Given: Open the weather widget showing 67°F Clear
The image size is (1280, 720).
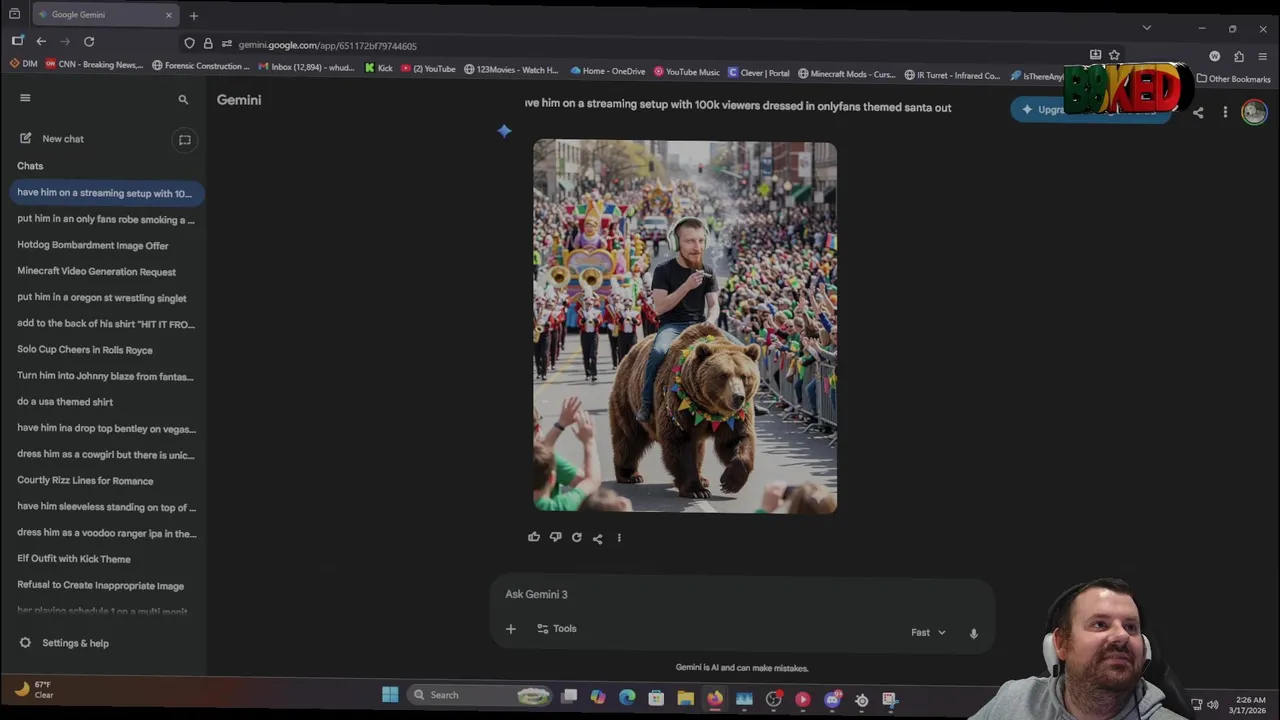Looking at the screenshot, I should point(35,690).
